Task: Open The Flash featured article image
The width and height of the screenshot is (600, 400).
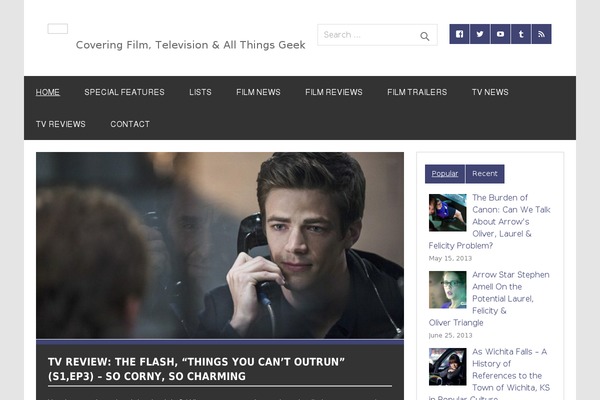Action: click(x=220, y=245)
